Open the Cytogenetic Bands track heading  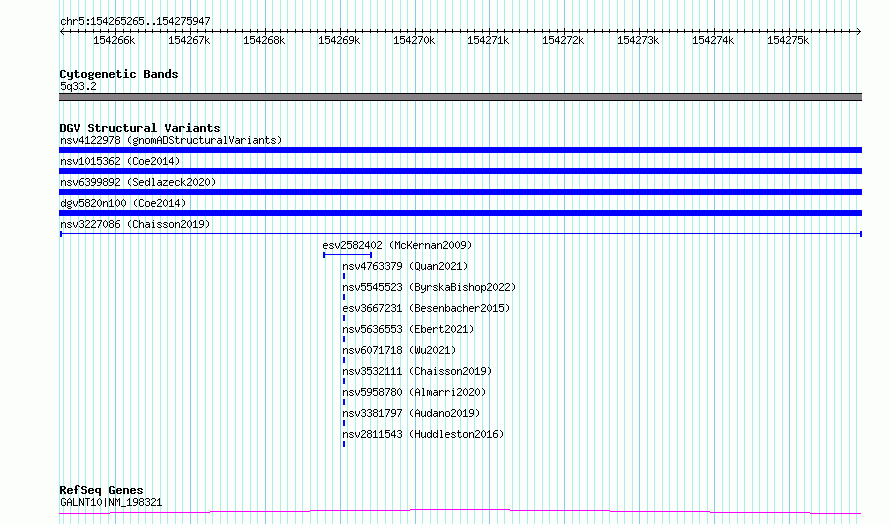(119, 74)
